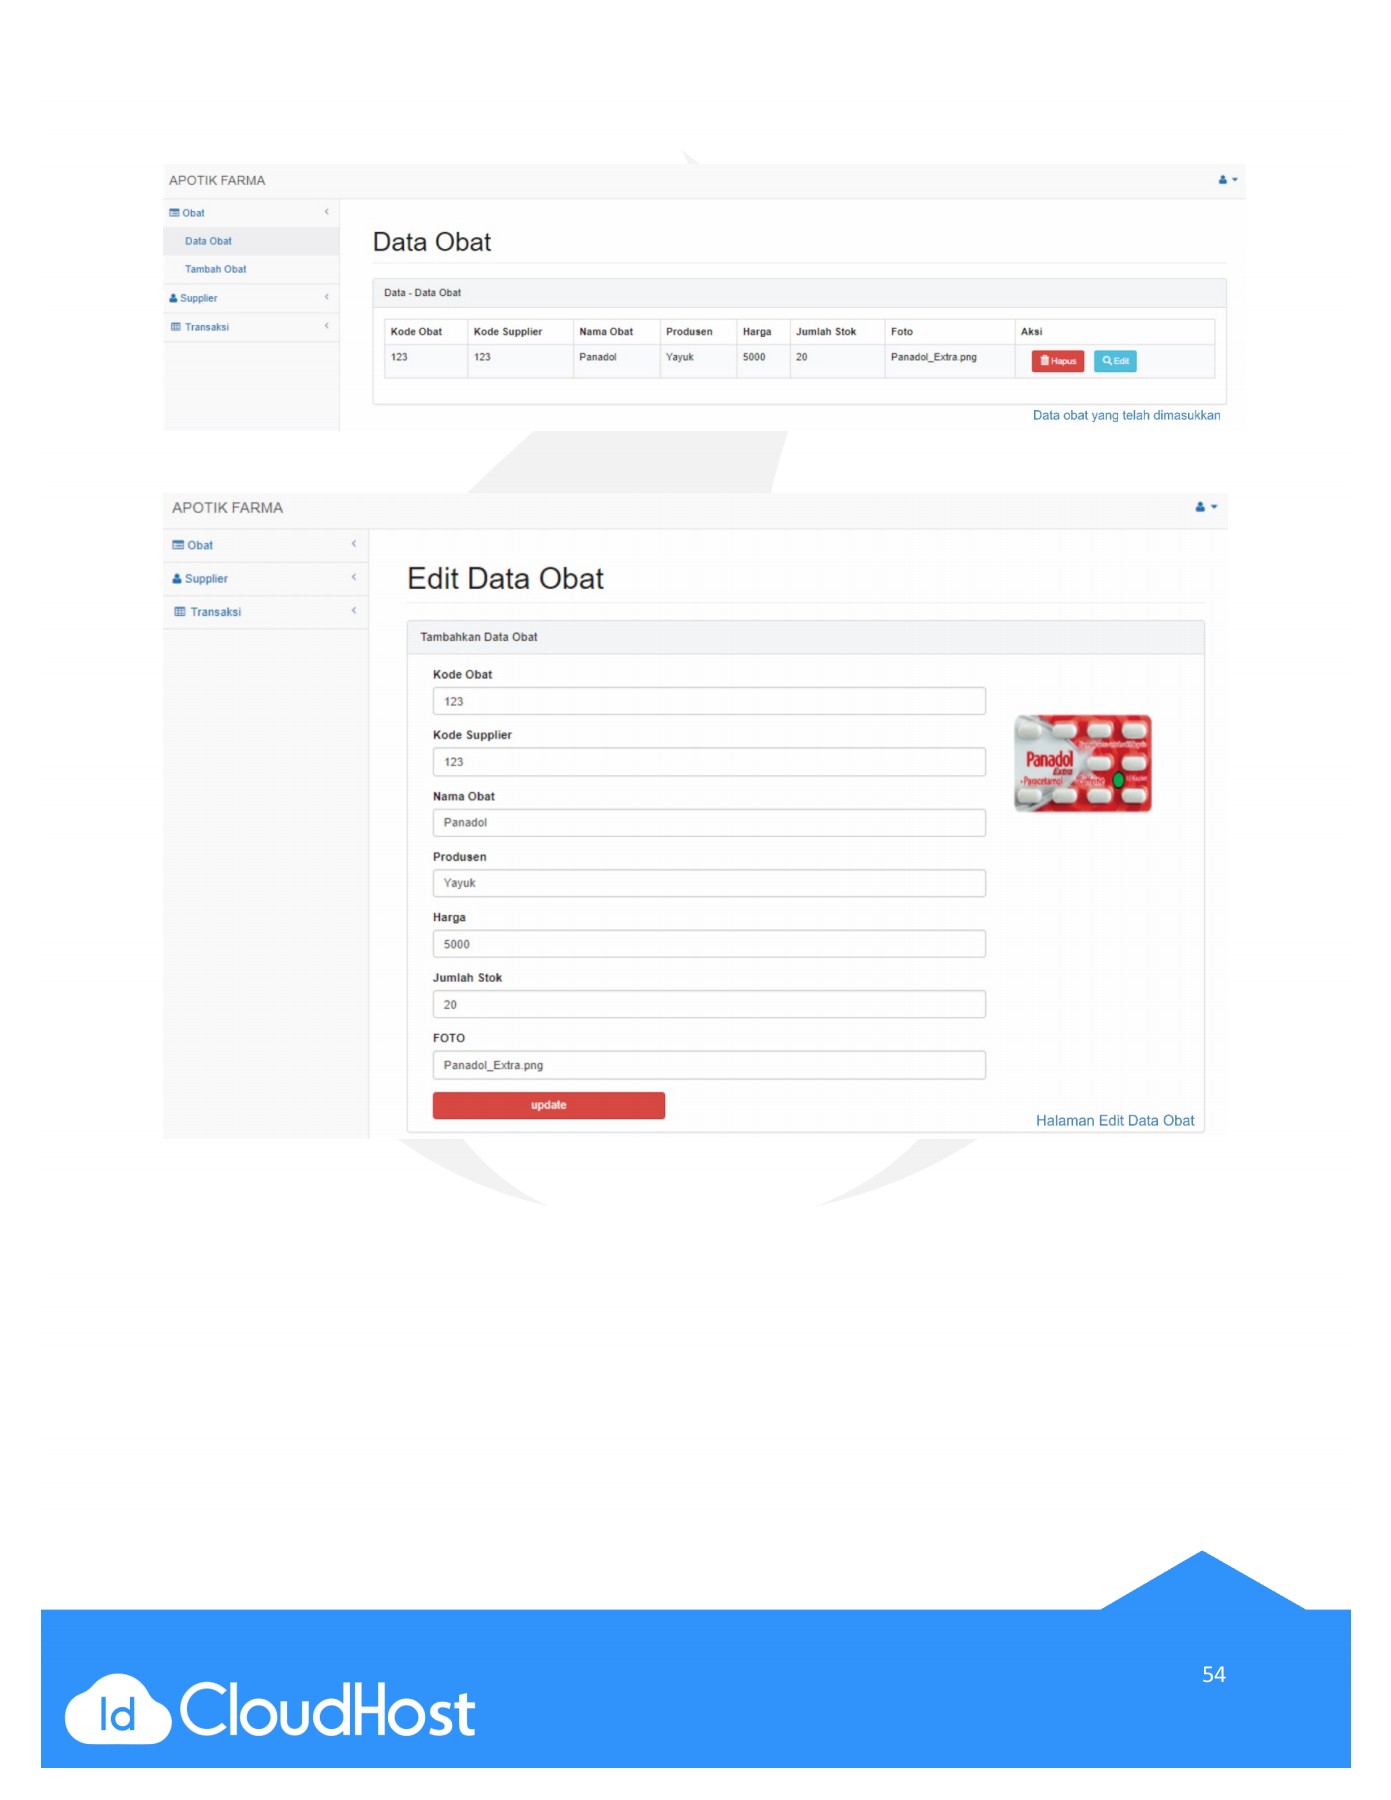The width and height of the screenshot is (1391, 1800).
Task: Click the Transaksi table icon in lower sidebar
Action: coord(180,612)
